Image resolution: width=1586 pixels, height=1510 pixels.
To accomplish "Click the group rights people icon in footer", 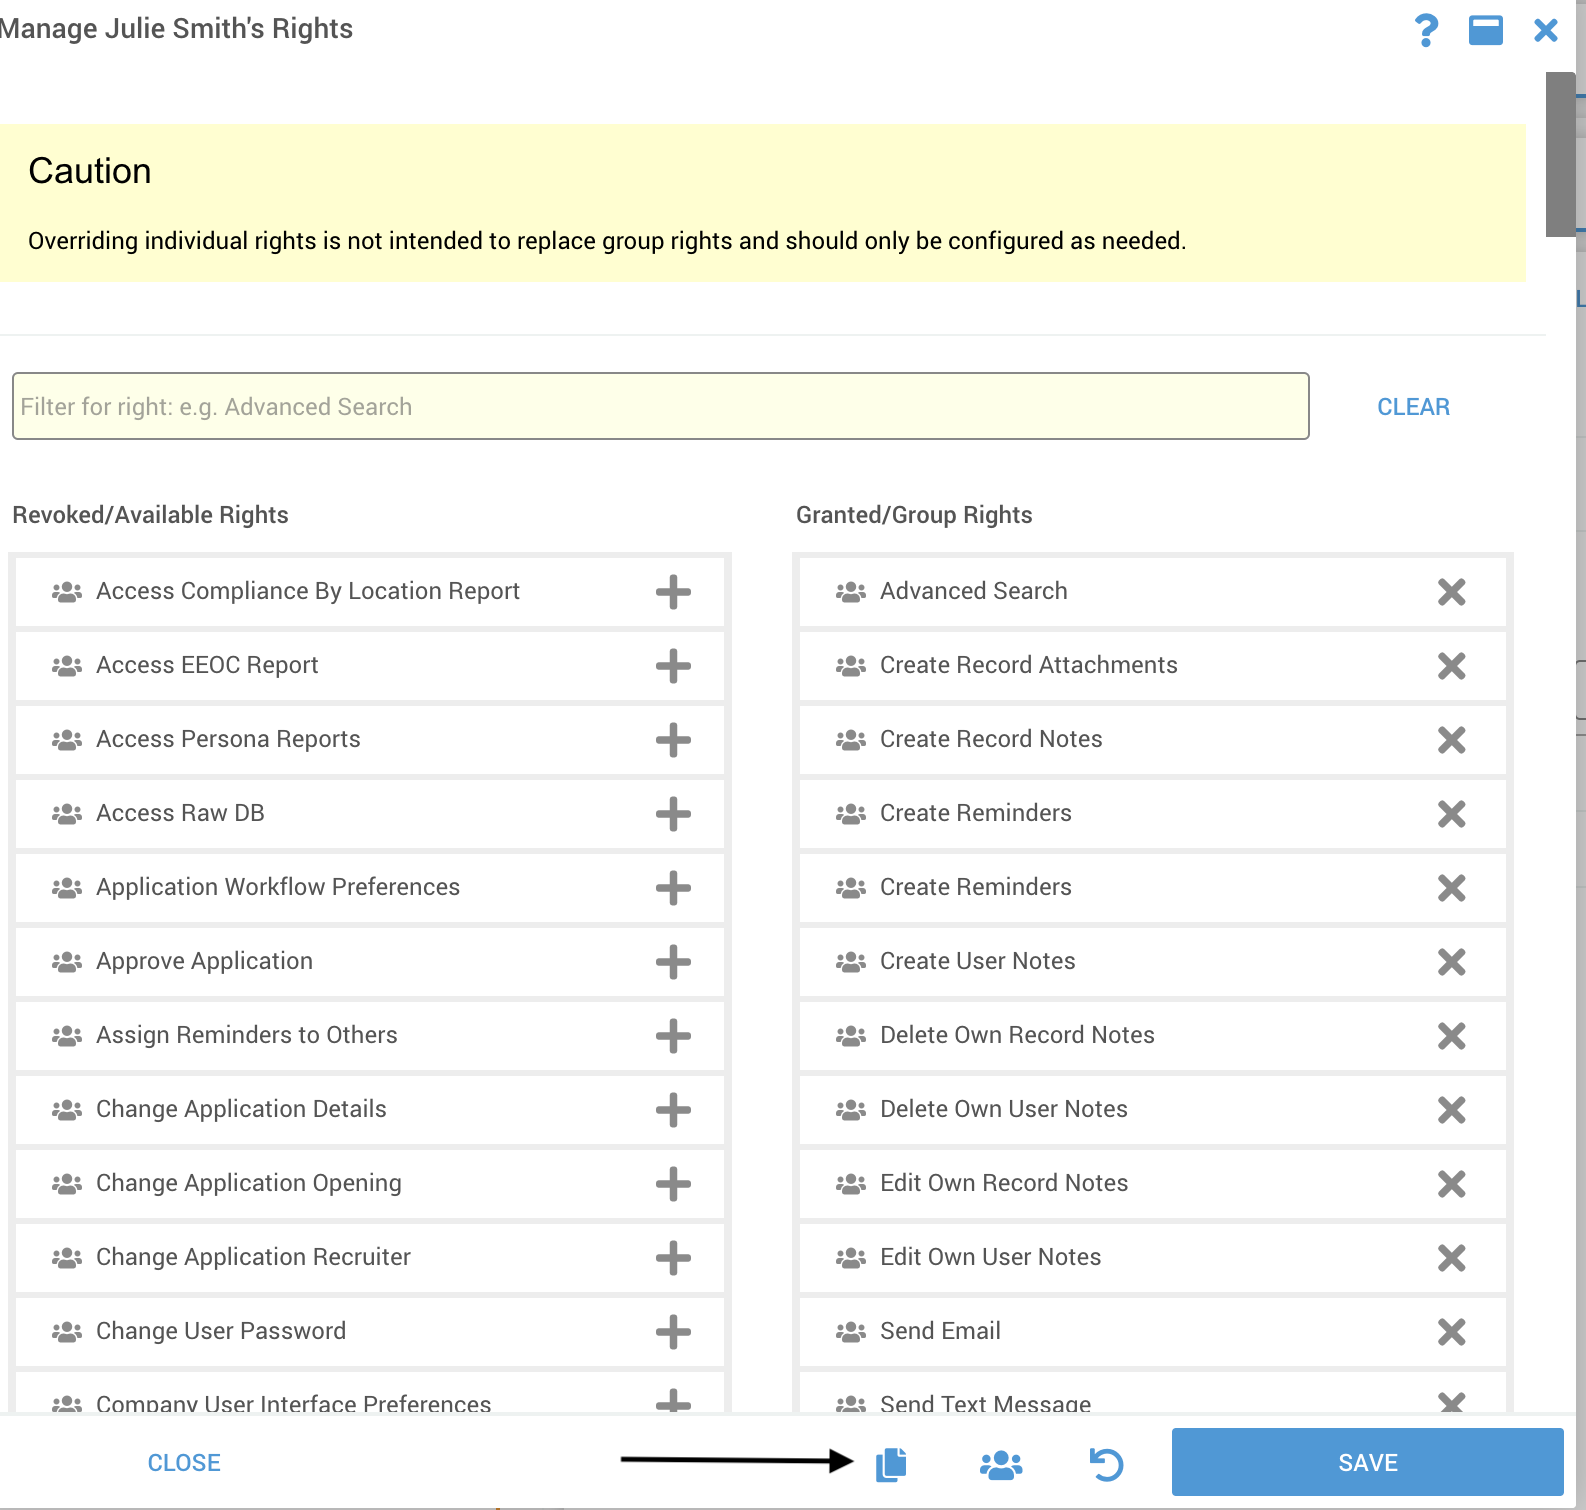I will point(1001,1465).
